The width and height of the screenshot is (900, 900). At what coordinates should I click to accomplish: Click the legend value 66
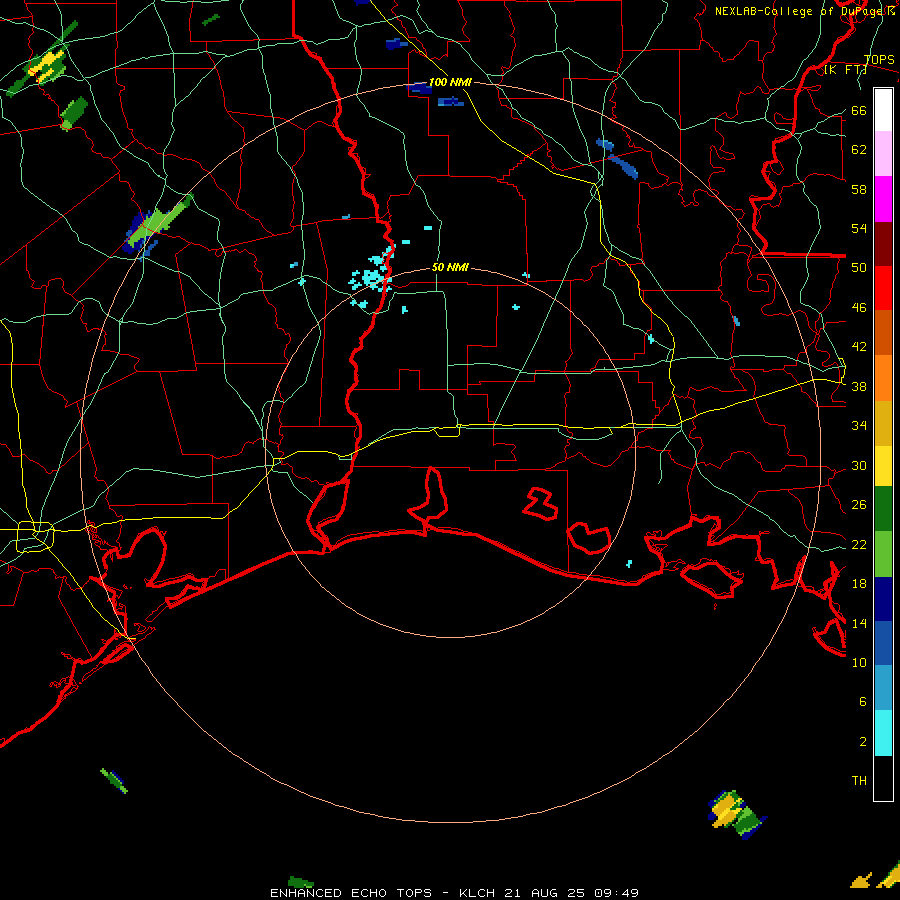pyautogui.click(x=859, y=110)
